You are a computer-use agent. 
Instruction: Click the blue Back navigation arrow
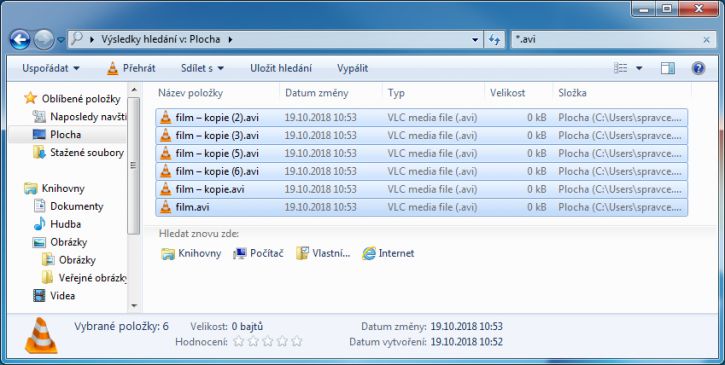(x=20, y=40)
